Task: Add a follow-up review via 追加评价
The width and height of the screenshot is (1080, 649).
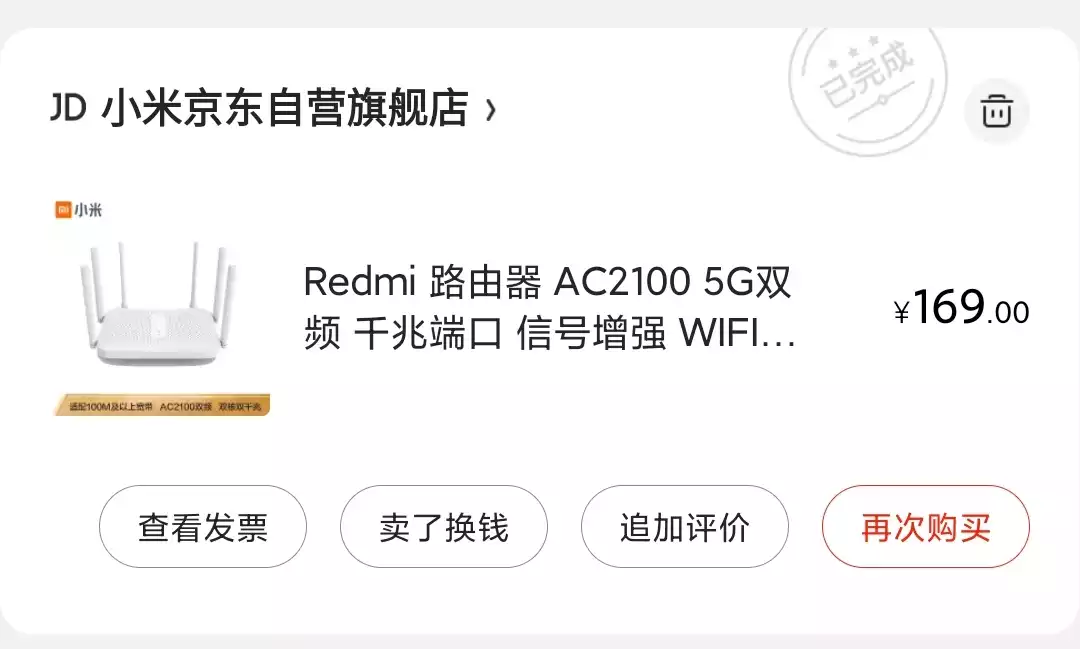Action: (x=685, y=527)
